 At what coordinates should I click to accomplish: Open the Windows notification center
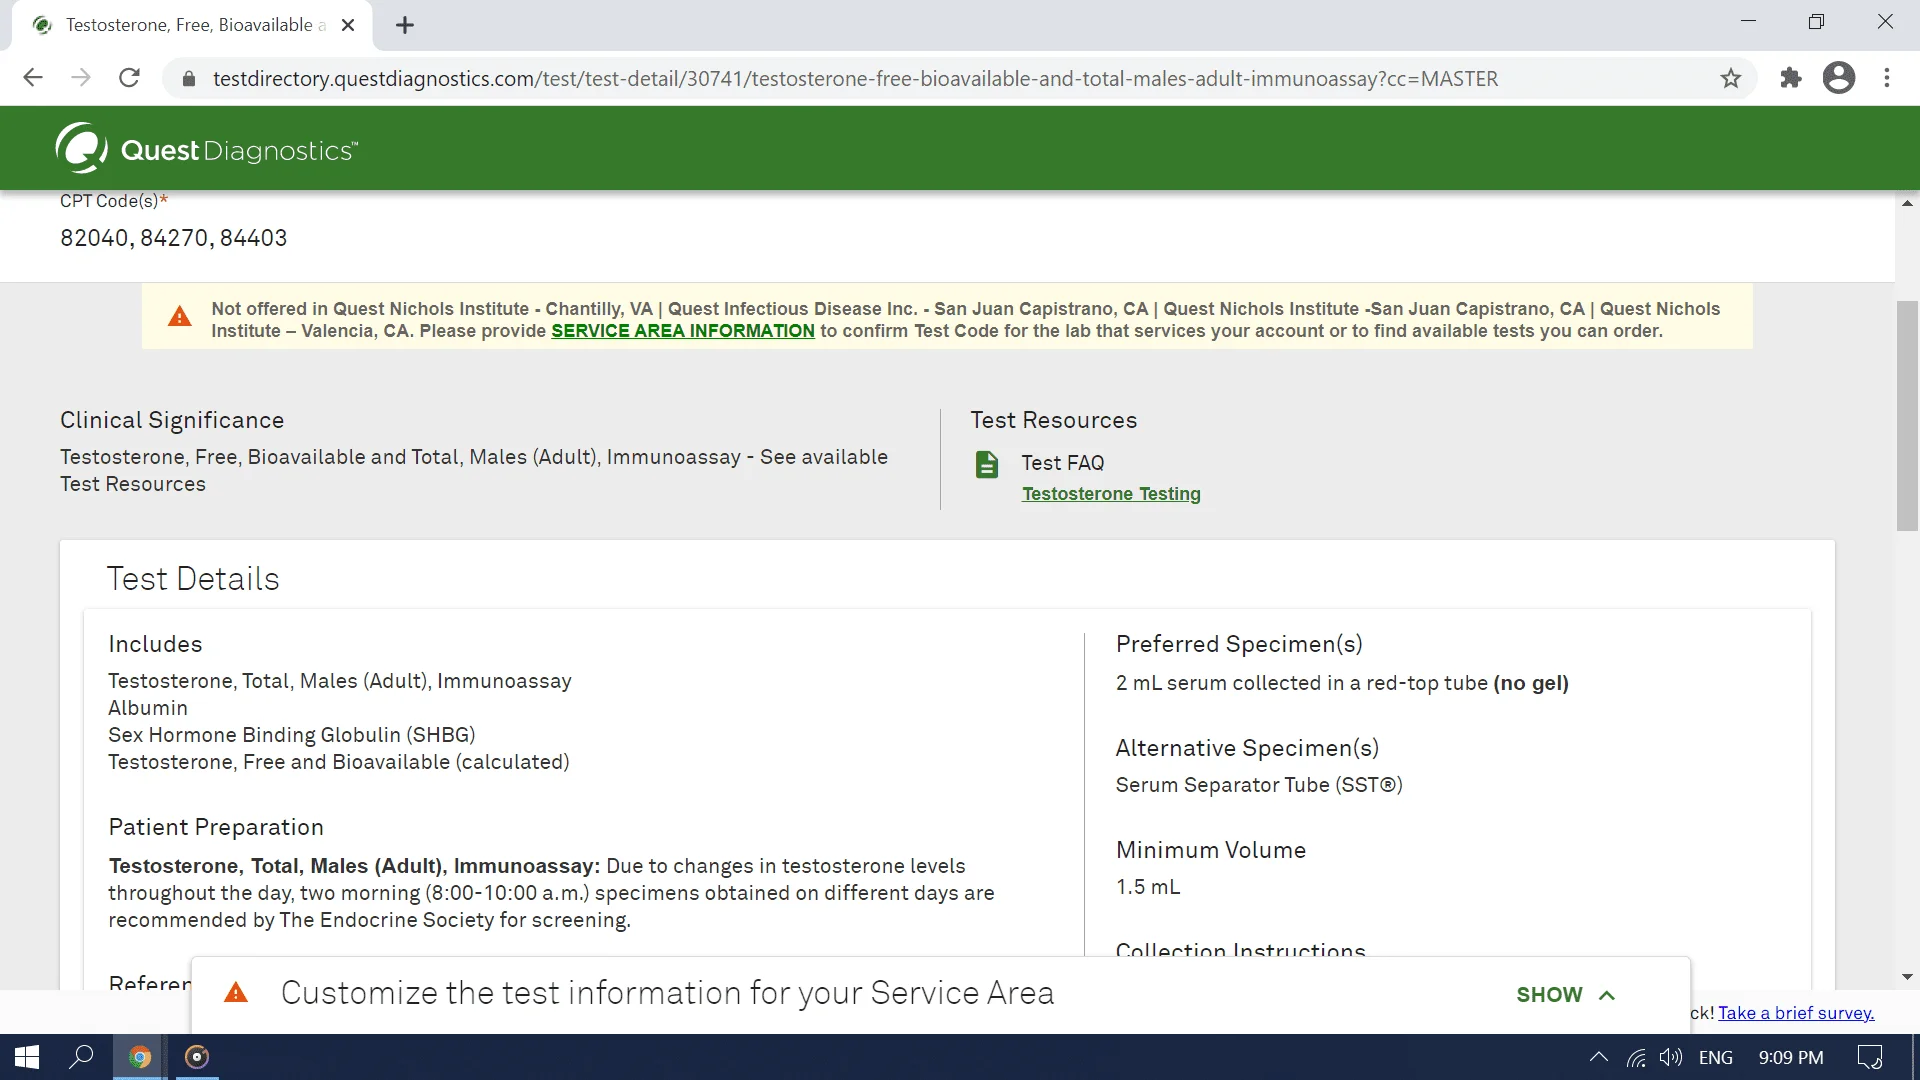1870,1057
